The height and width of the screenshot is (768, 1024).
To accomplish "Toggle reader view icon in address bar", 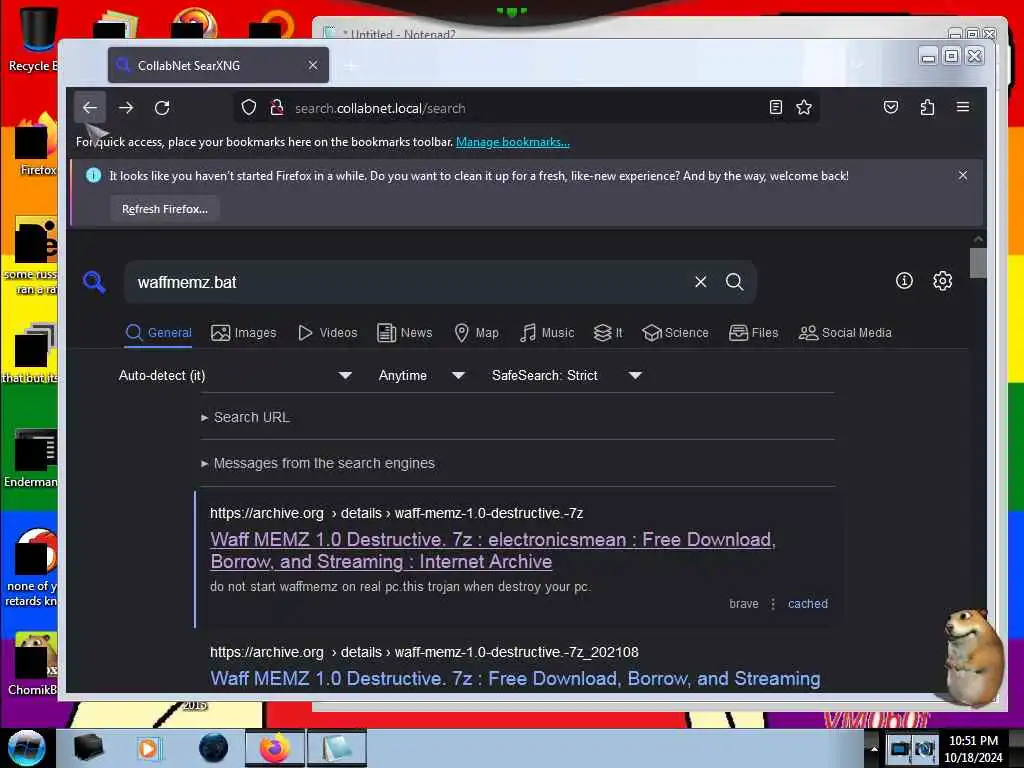I will tap(775, 108).
